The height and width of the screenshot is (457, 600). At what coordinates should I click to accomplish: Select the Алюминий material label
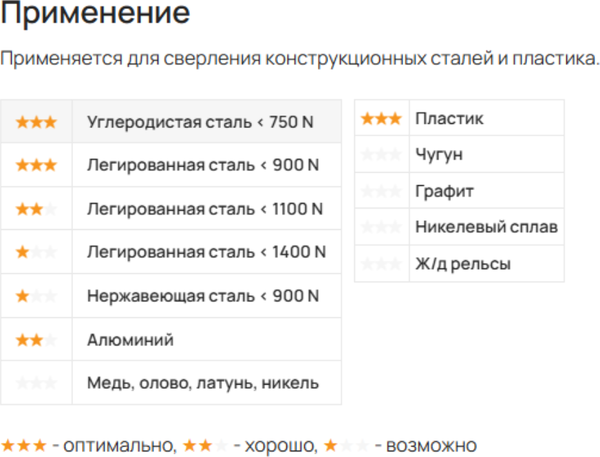click(x=130, y=339)
